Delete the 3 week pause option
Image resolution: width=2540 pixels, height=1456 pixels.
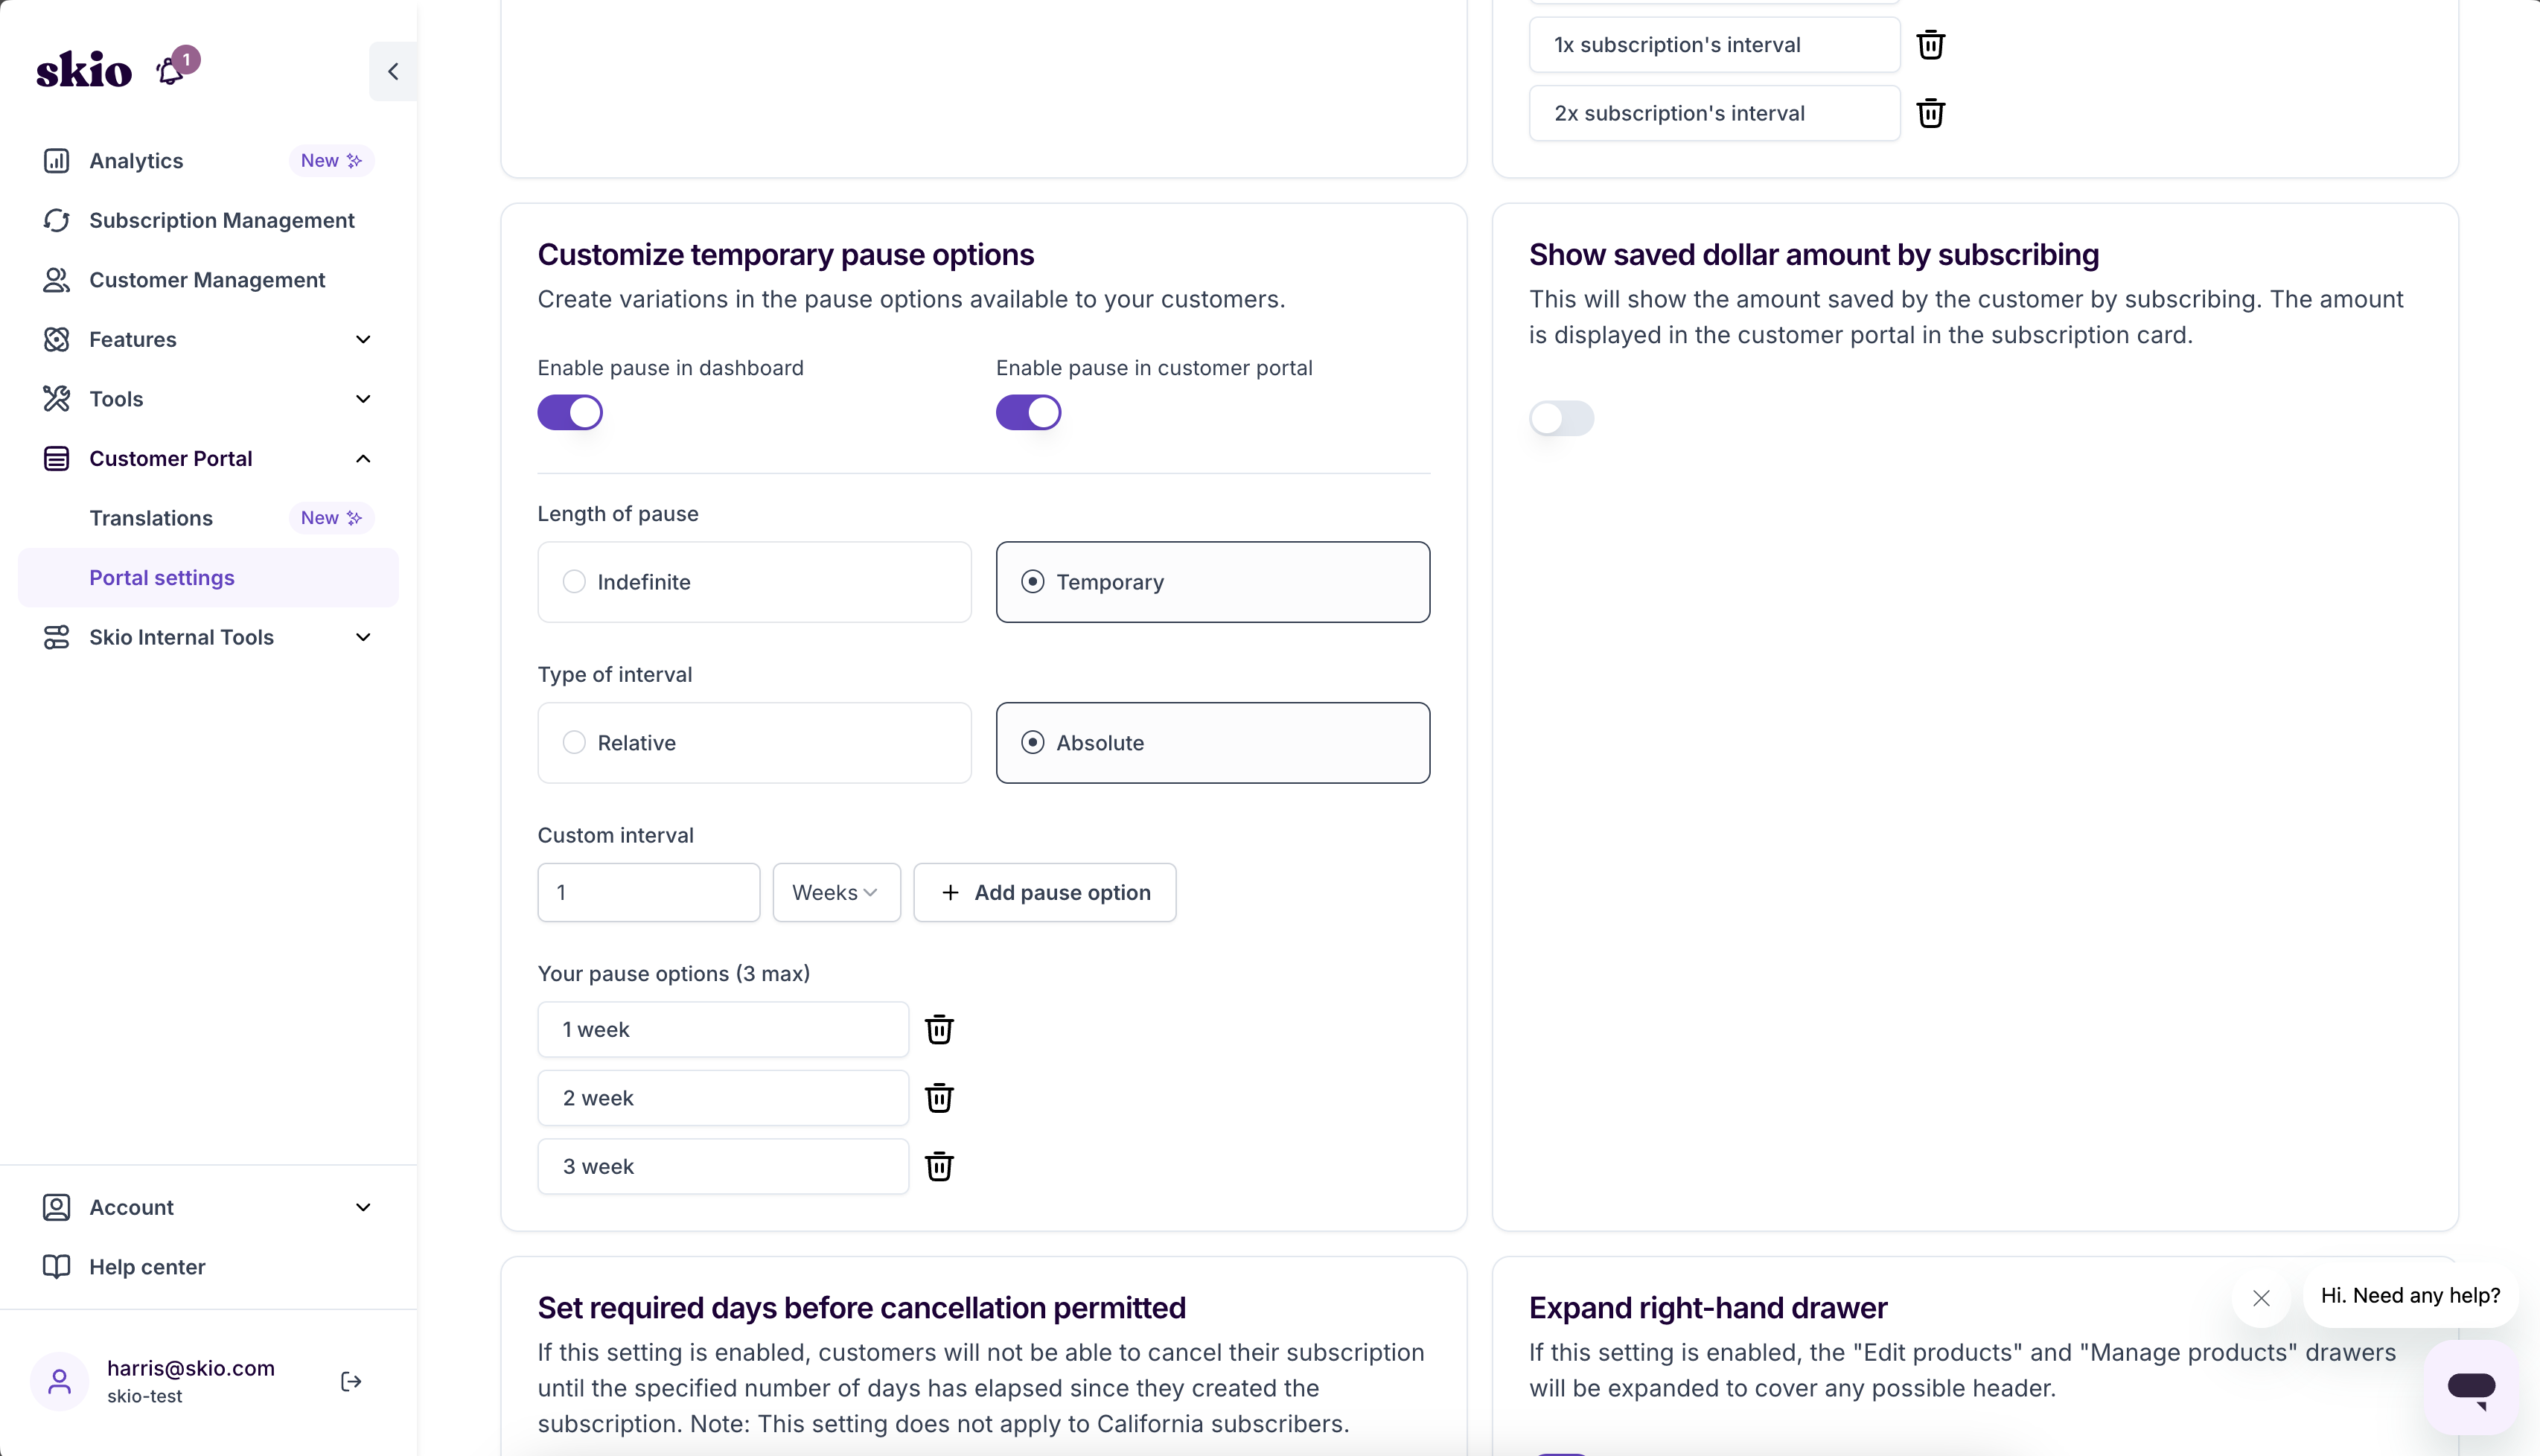pyautogui.click(x=939, y=1166)
